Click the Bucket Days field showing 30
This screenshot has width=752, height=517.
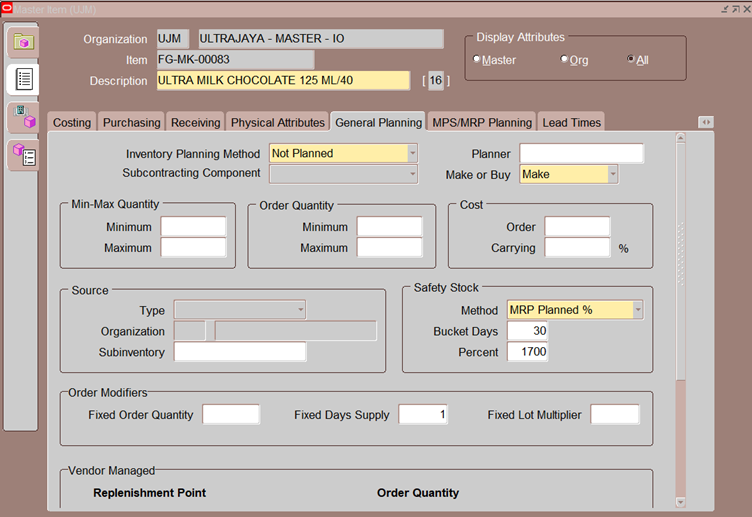click(527, 330)
